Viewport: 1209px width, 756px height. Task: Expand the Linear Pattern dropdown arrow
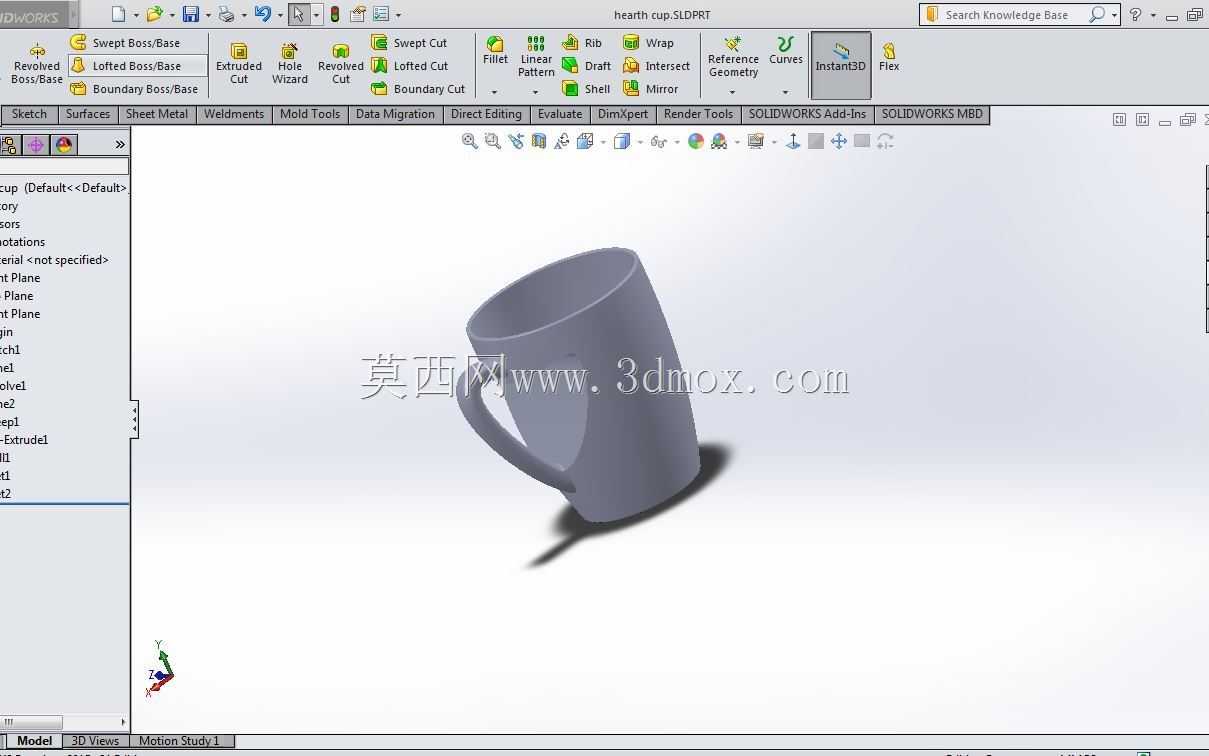pyautogui.click(x=536, y=92)
